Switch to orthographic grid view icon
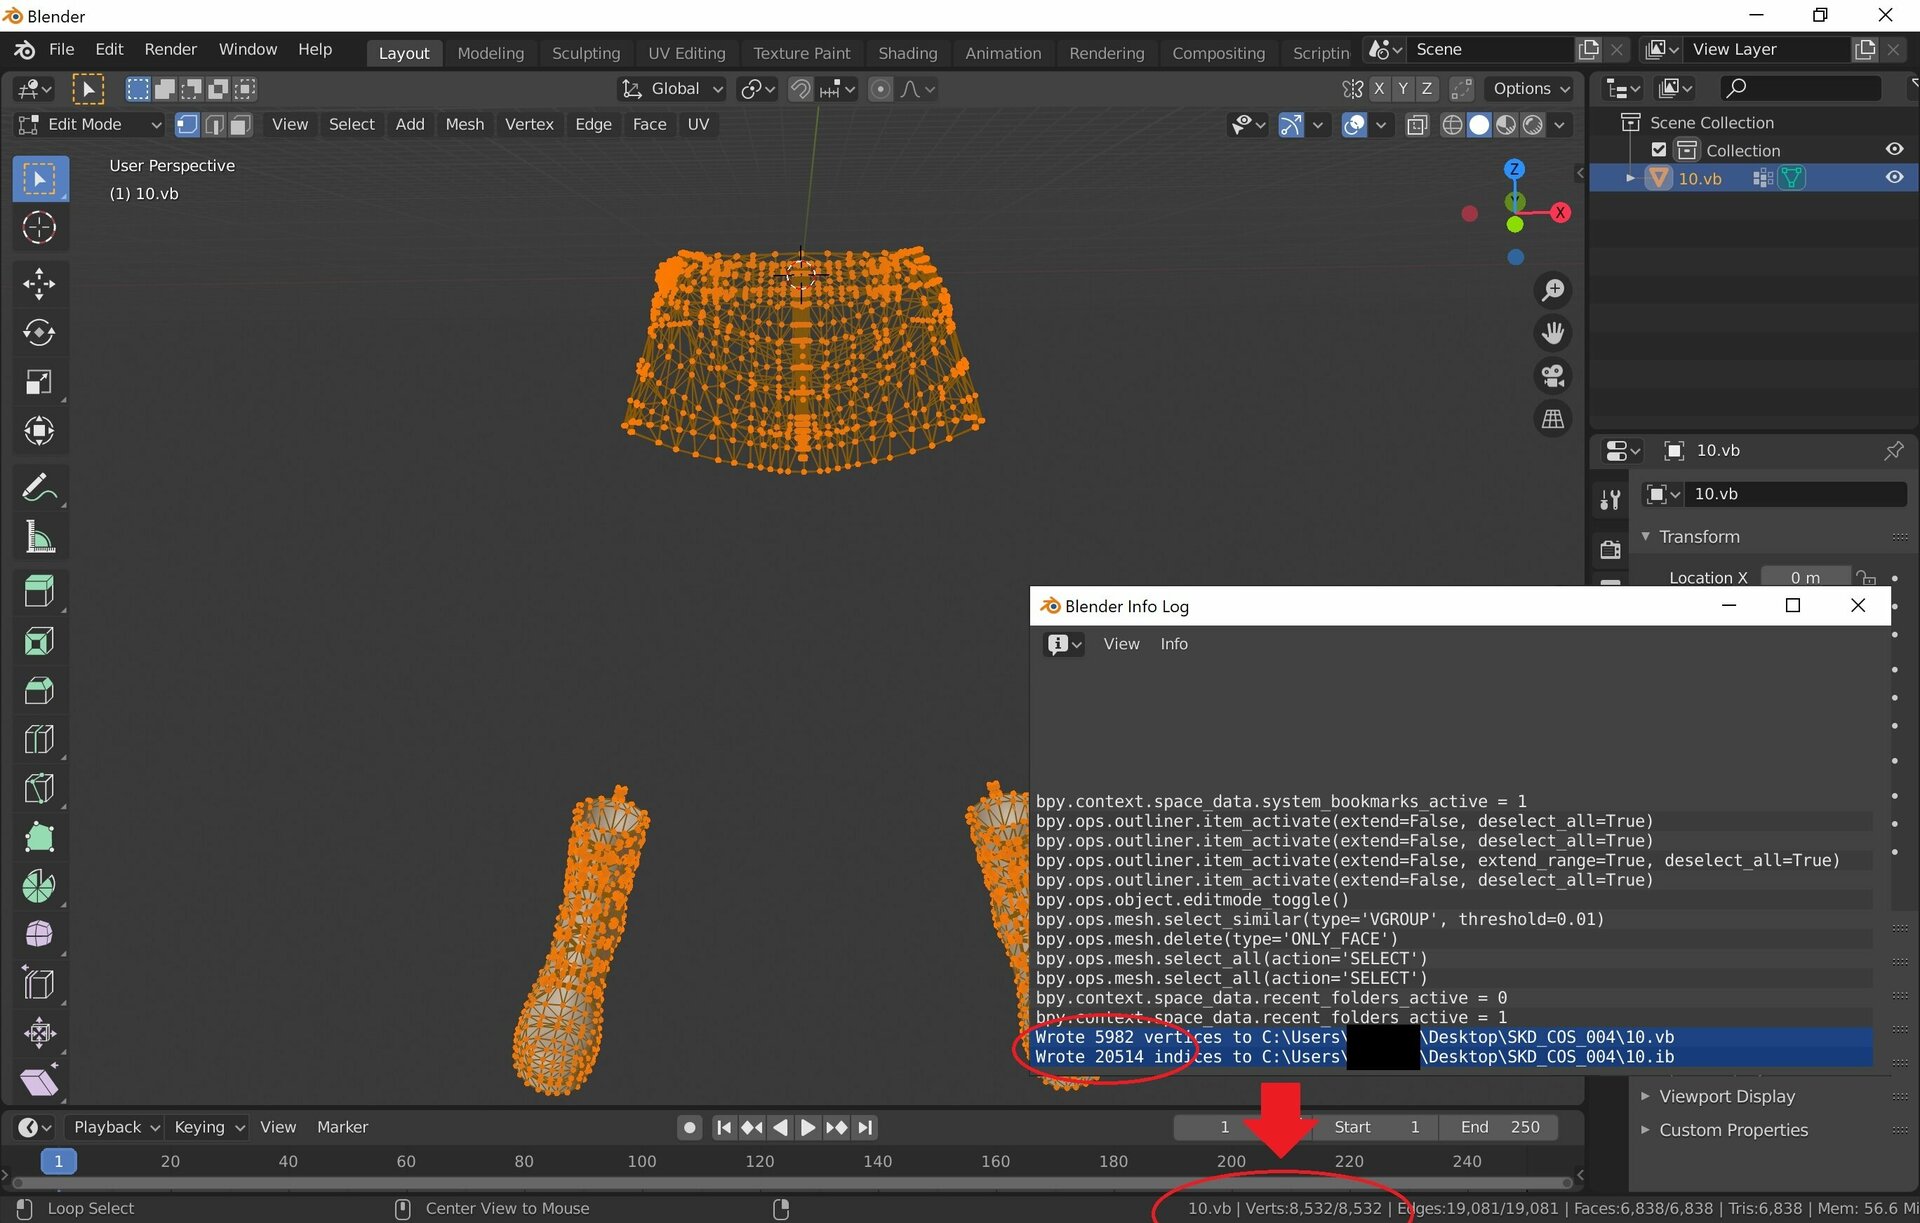 1552,419
